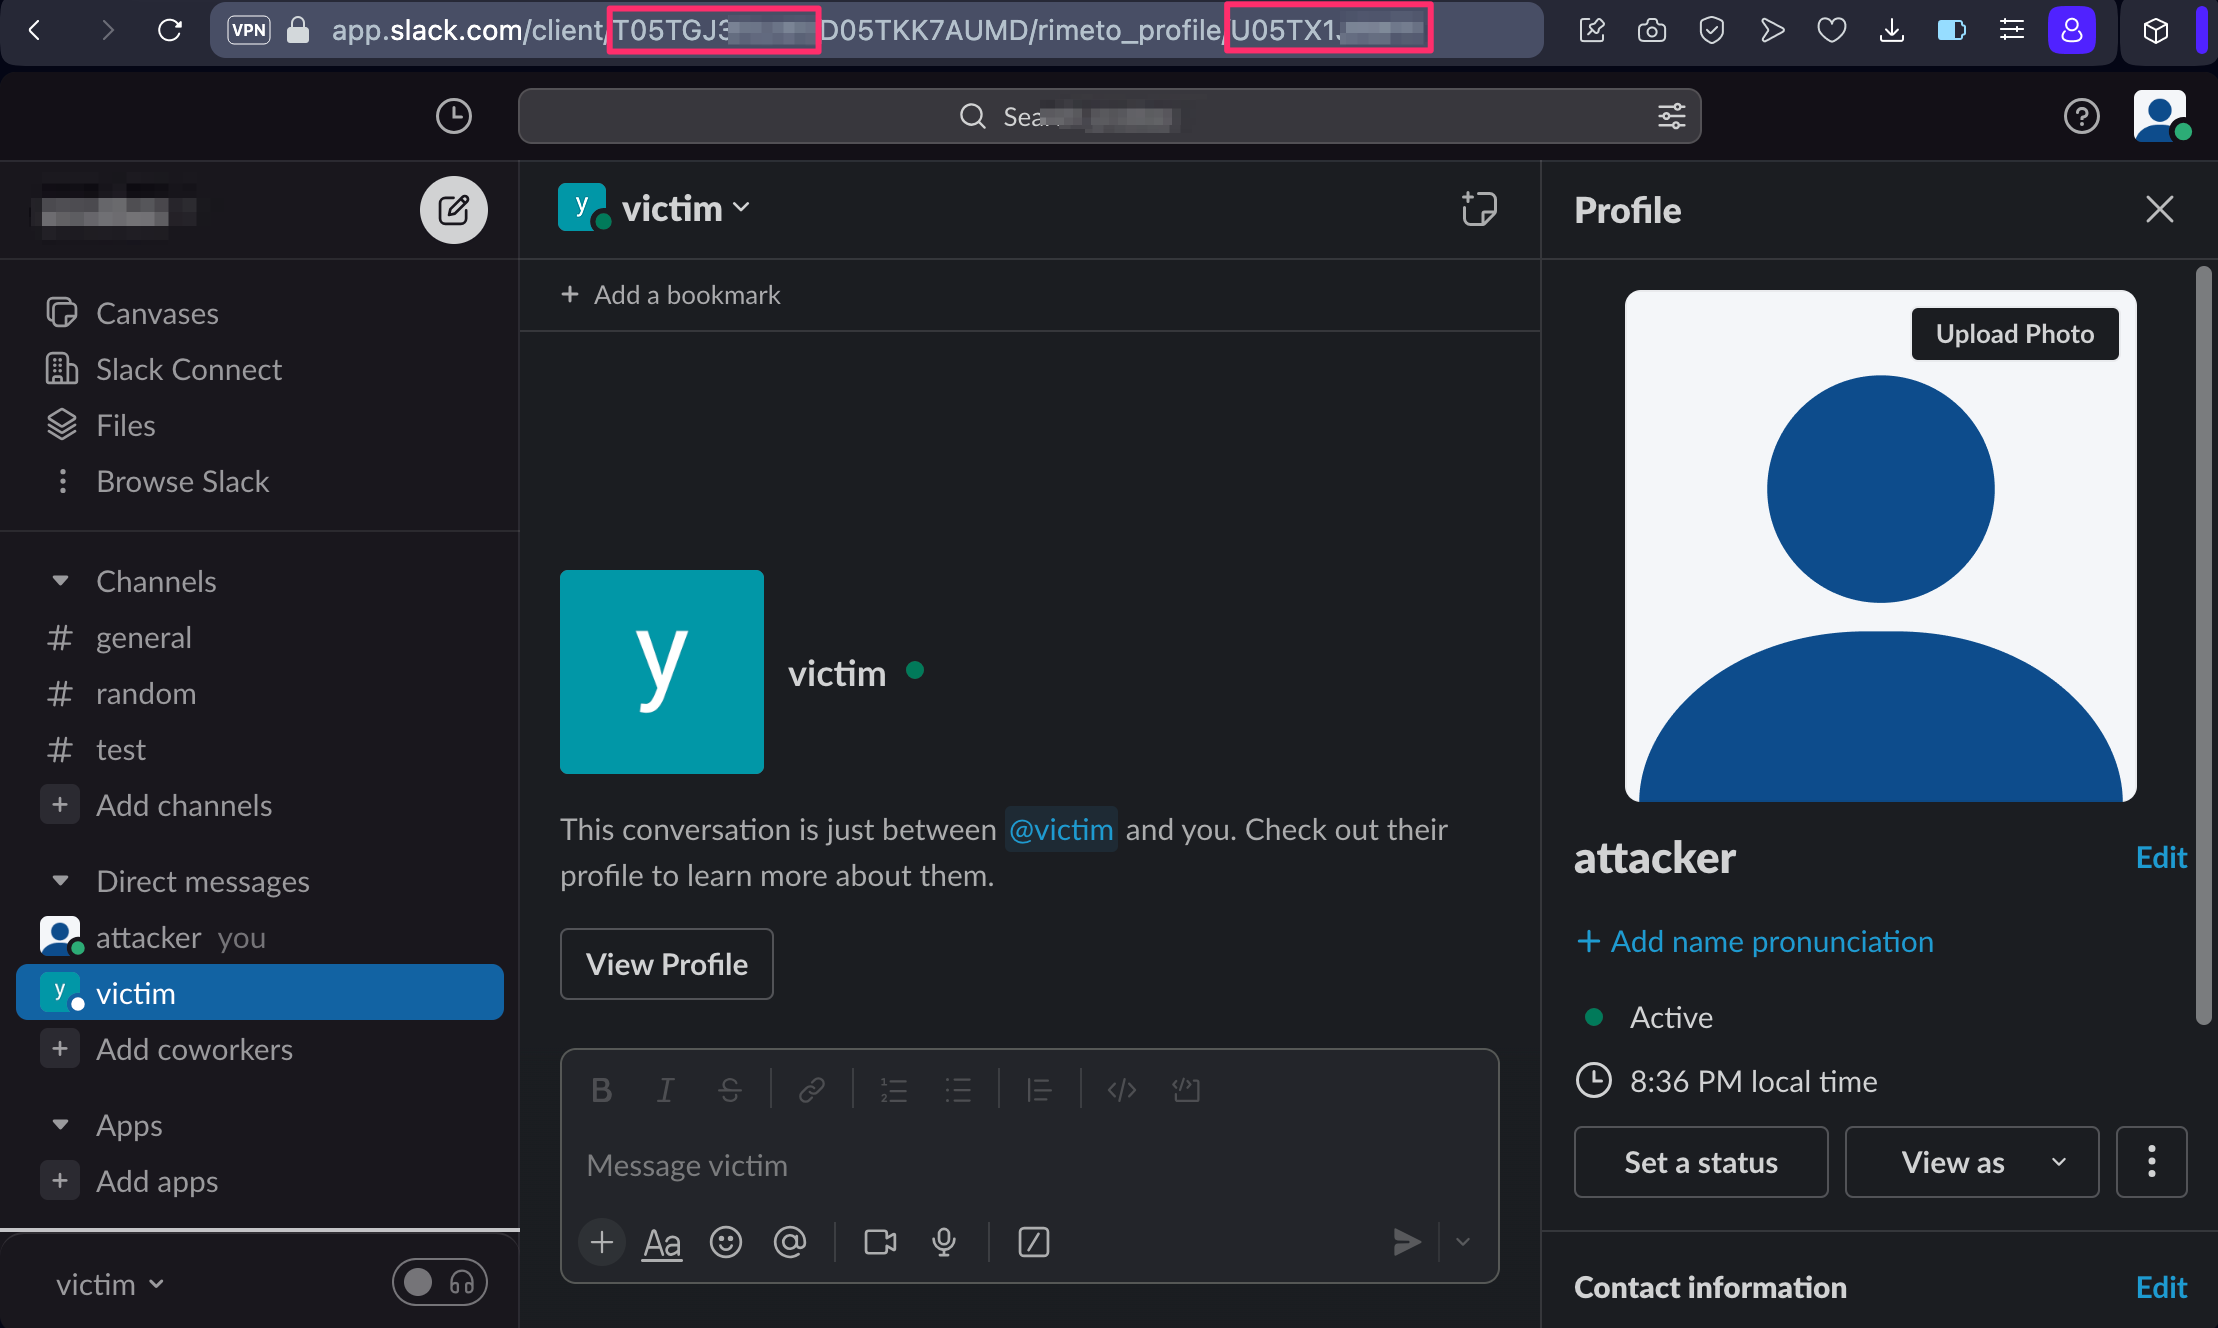2218x1328 pixels.
Task: Open the random channel
Action: tap(145, 694)
